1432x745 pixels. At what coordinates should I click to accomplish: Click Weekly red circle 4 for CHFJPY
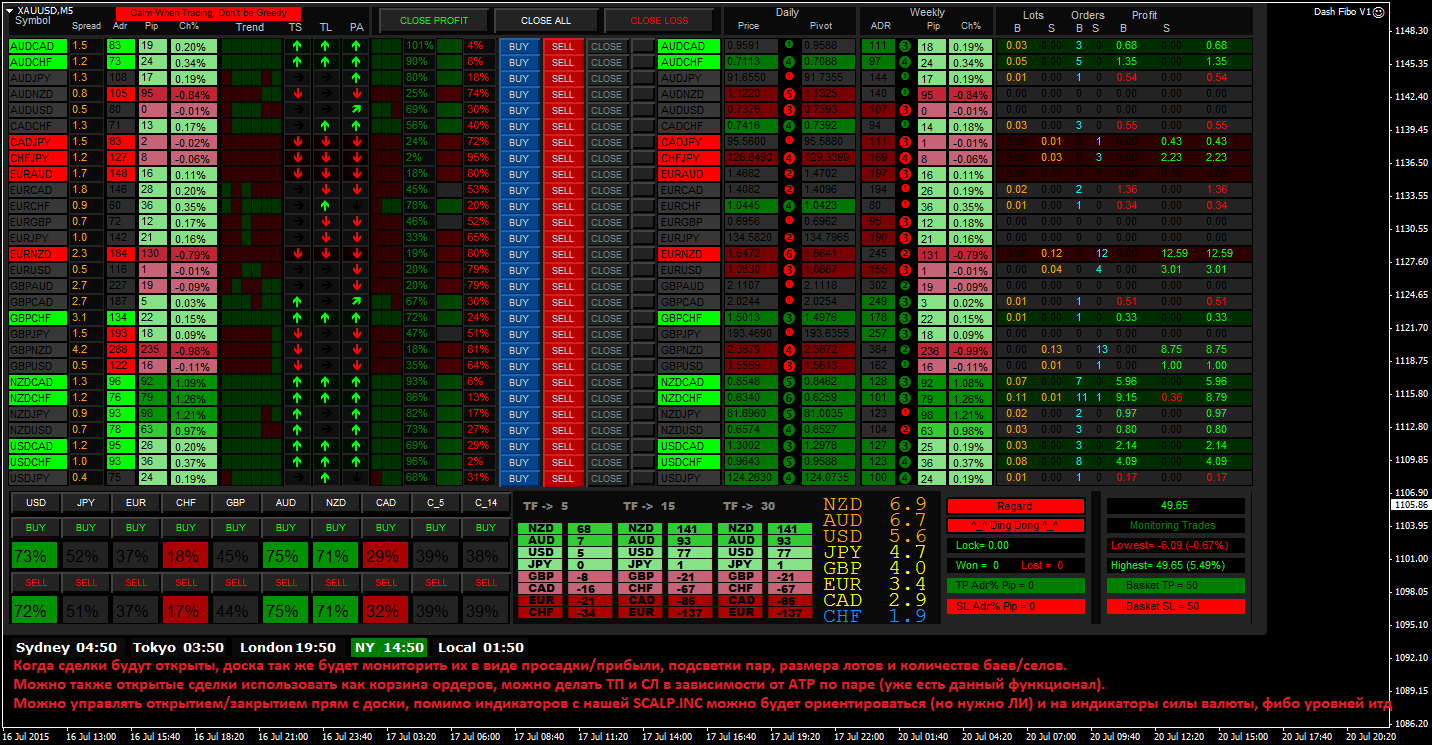click(x=904, y=158)
